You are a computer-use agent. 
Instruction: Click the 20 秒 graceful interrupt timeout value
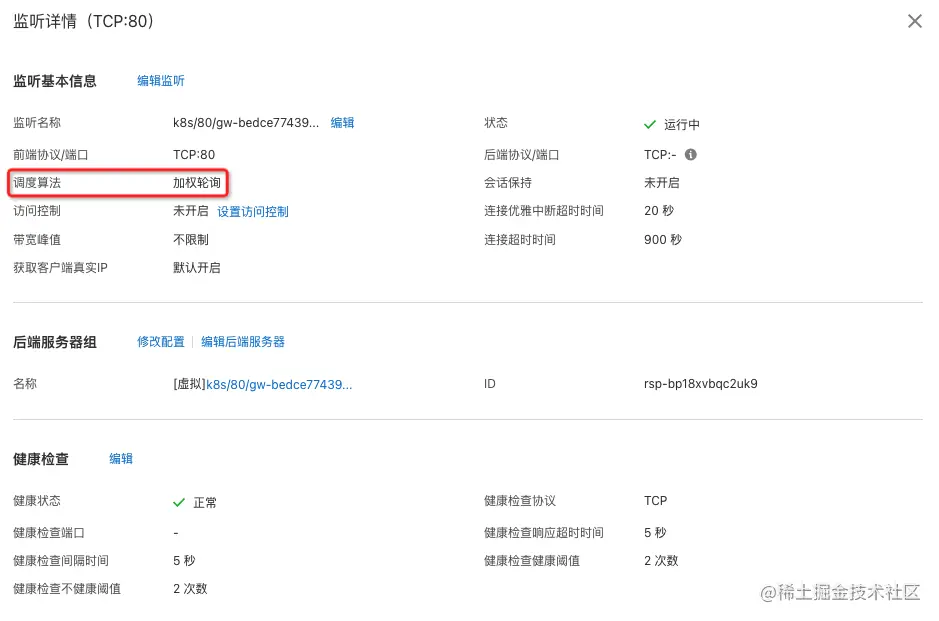(x=659, y=211)
